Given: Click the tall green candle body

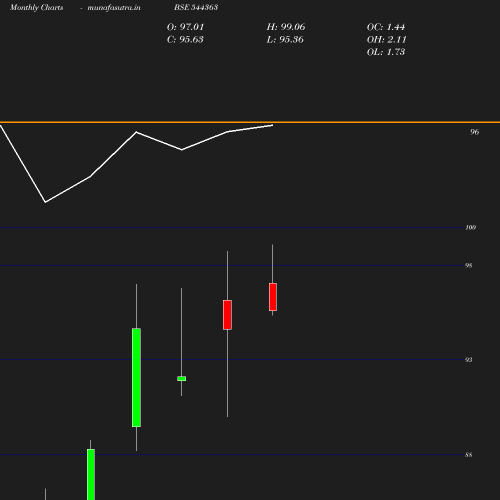Looking at the screenshot, I should tap(136, 377).
